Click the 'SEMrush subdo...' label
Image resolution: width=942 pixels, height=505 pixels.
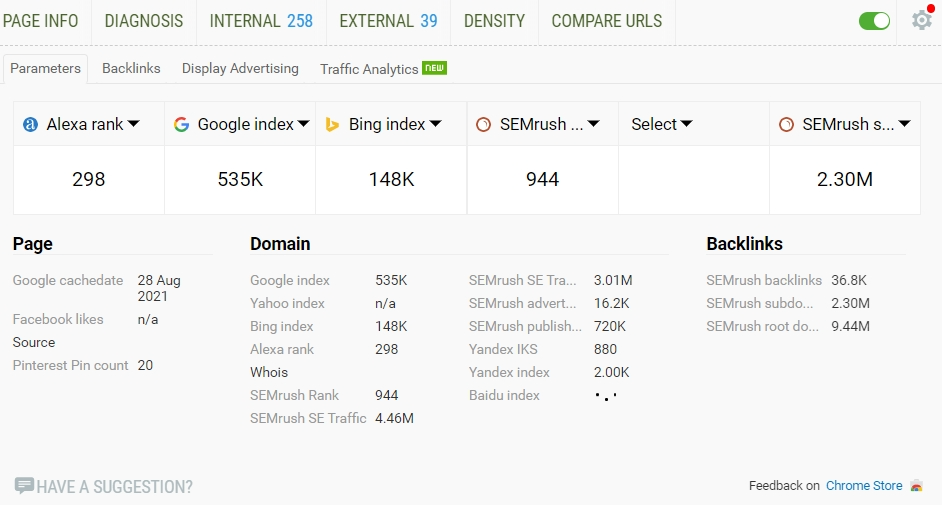tap(759, 303)
